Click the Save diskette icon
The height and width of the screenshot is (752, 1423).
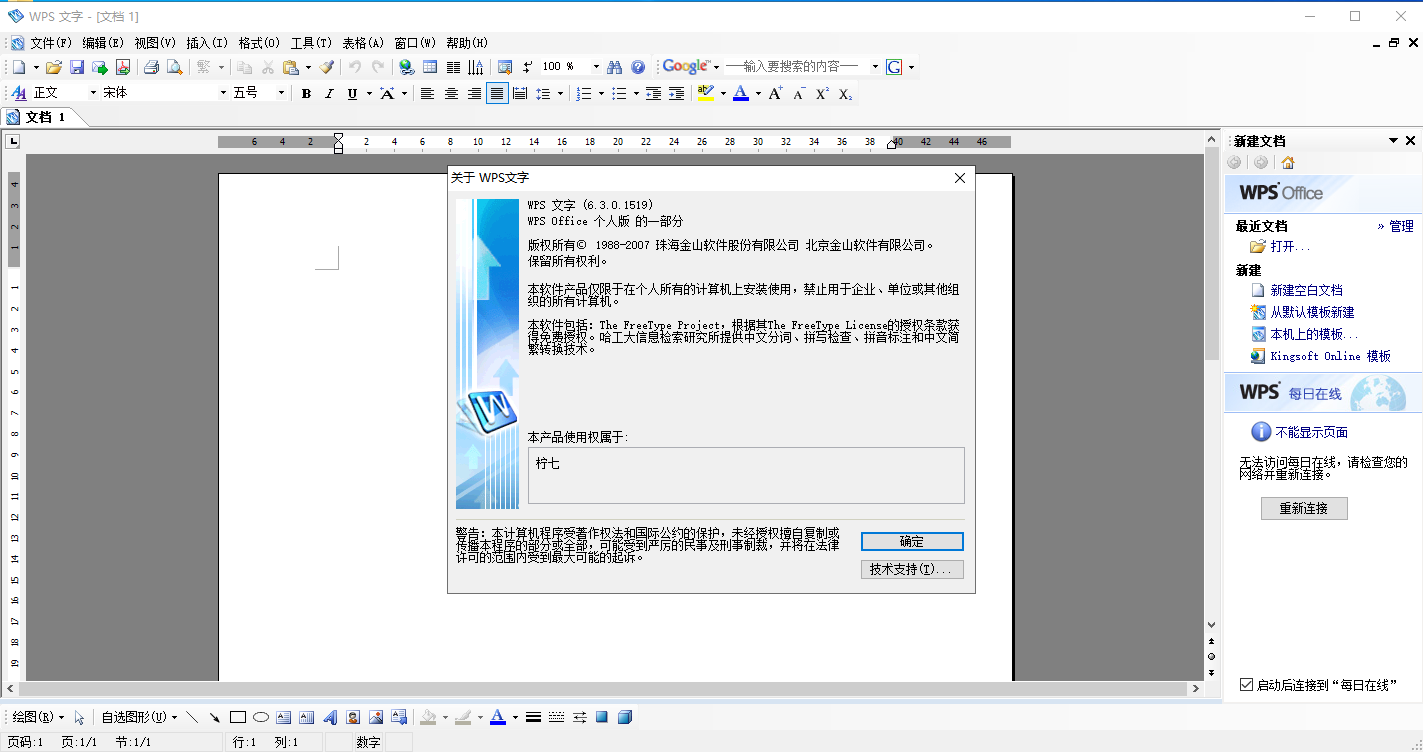76,67
